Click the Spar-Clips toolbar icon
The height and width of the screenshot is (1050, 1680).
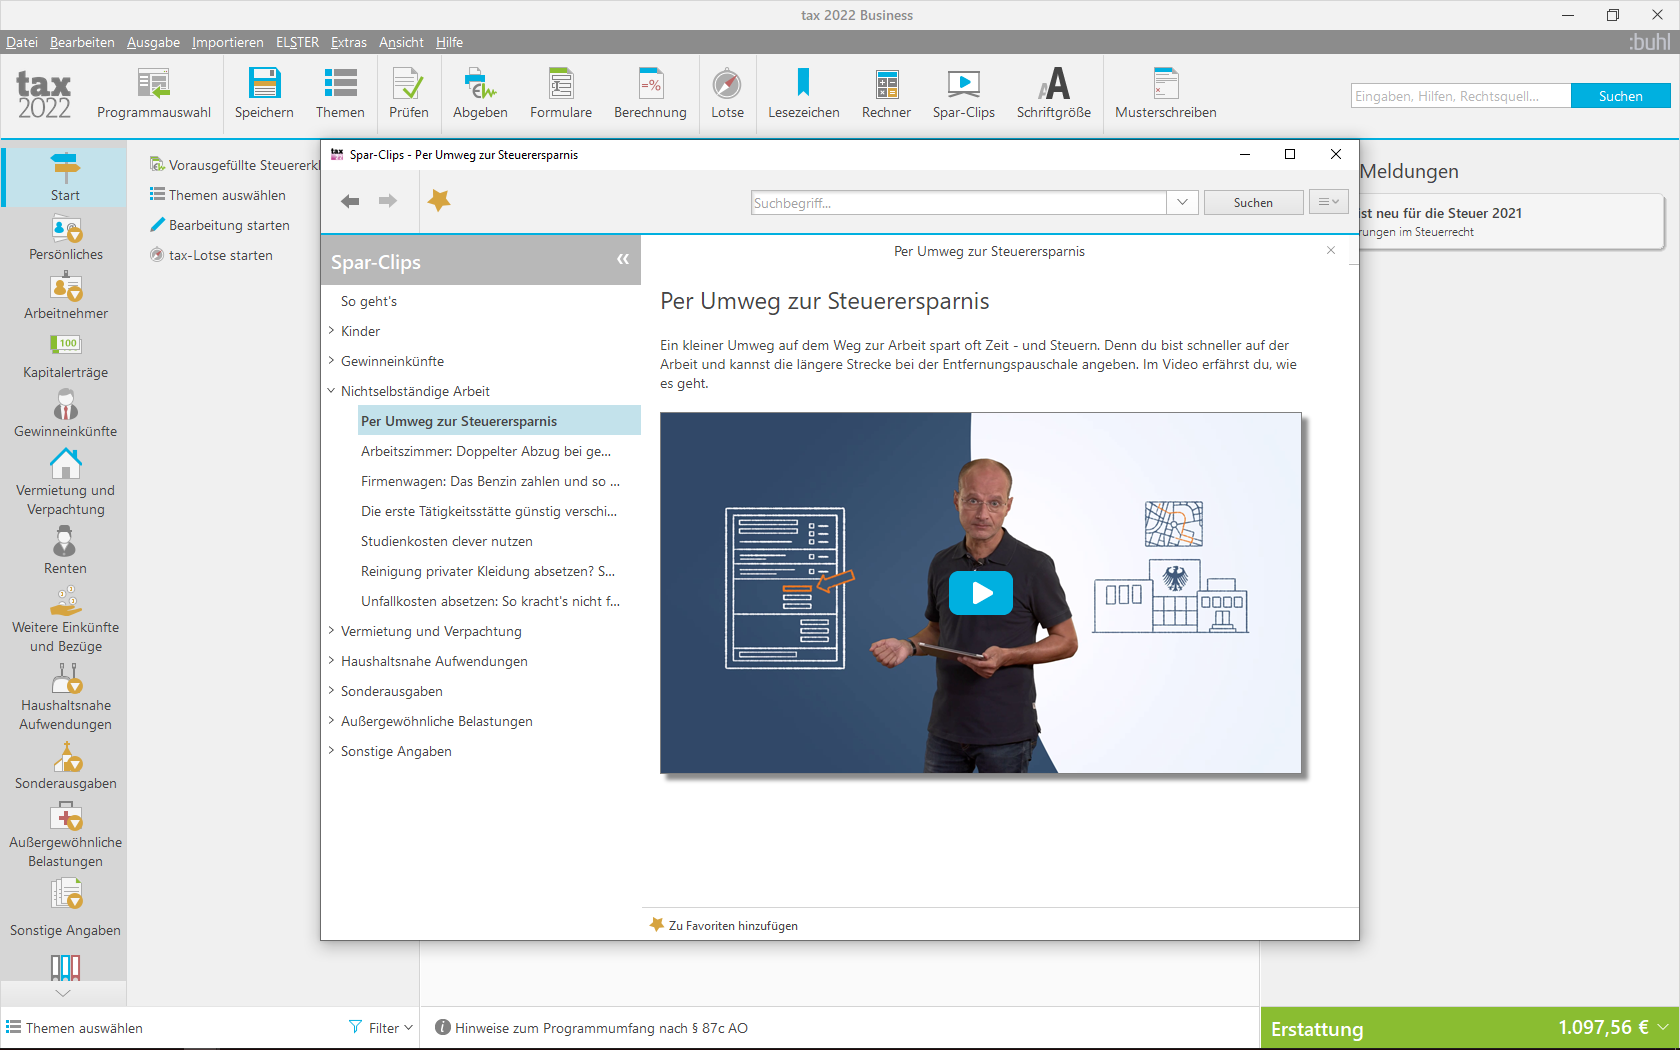963,93
